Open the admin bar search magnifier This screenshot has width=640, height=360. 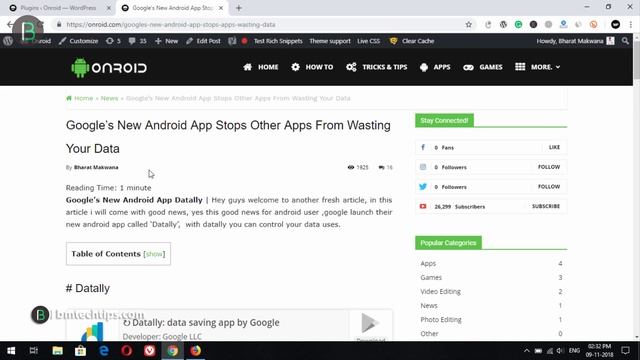coord(625,41)
